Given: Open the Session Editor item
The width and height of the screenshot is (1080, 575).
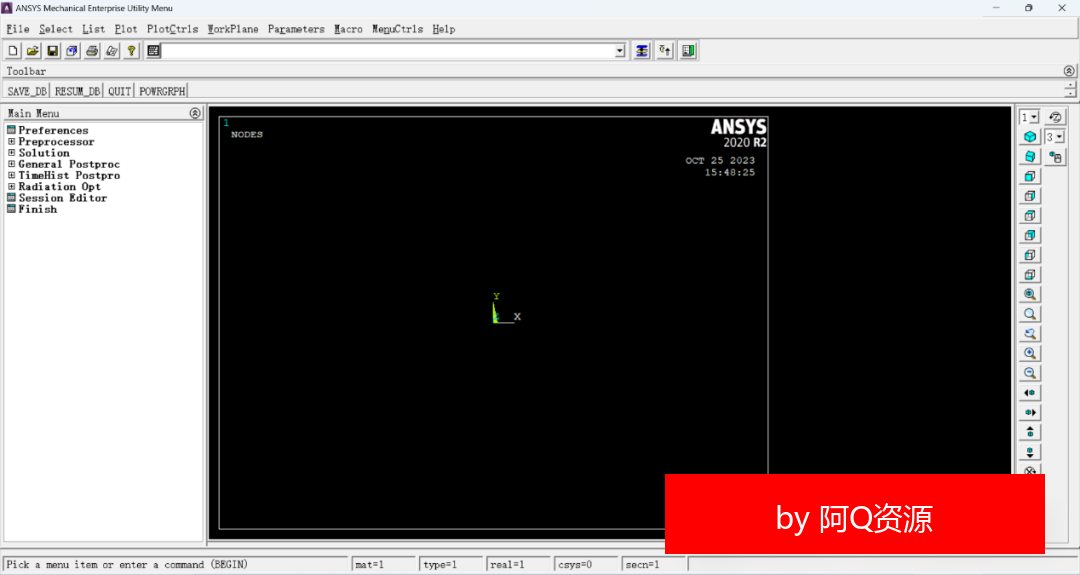Looking at the screenshot, I should point(63,198).
